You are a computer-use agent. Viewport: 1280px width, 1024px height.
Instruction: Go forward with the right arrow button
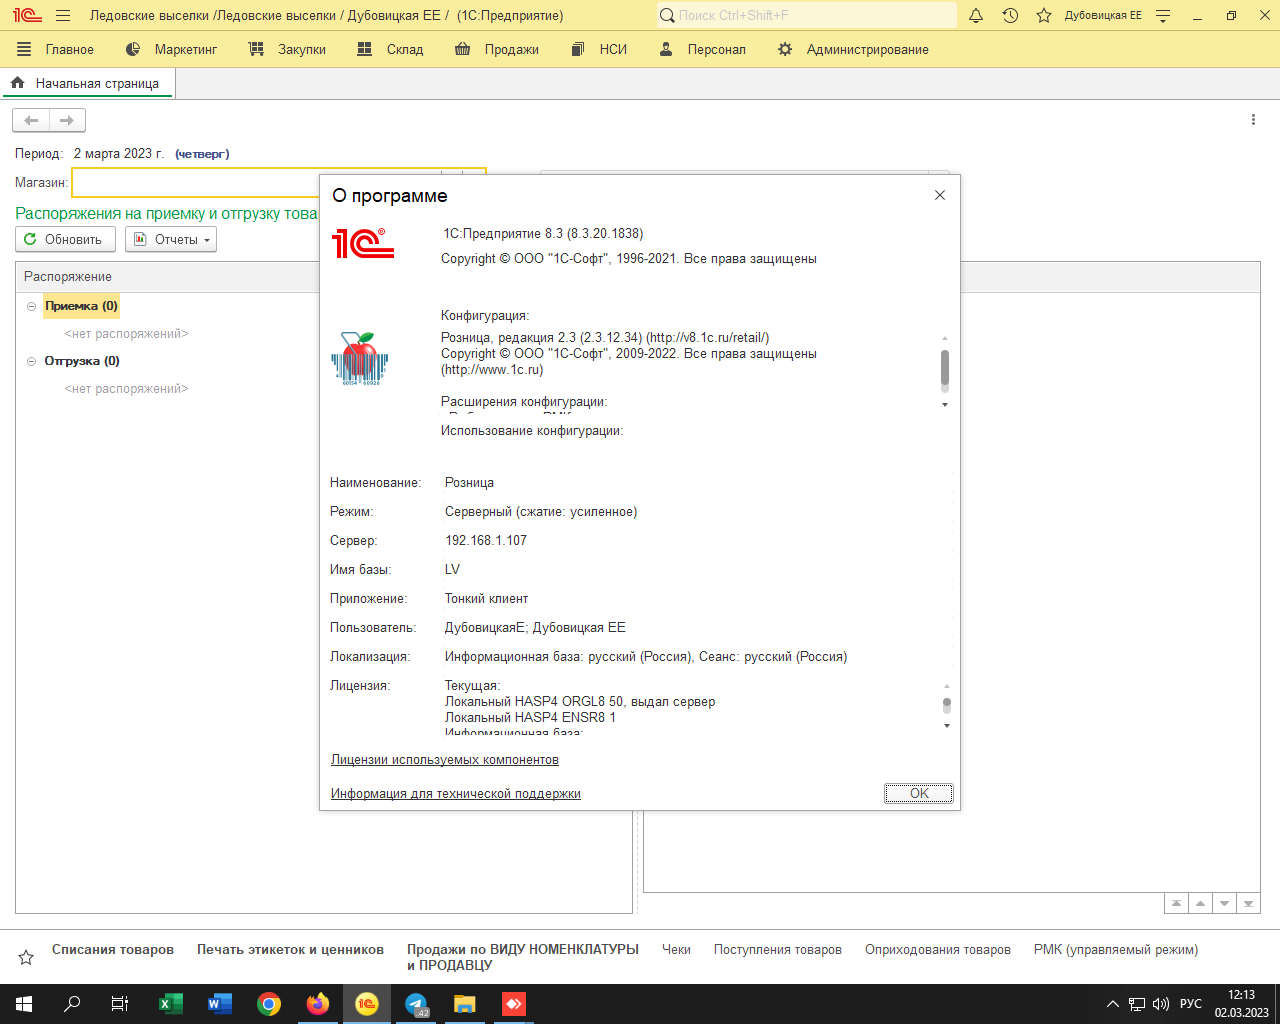coord(67,120)
